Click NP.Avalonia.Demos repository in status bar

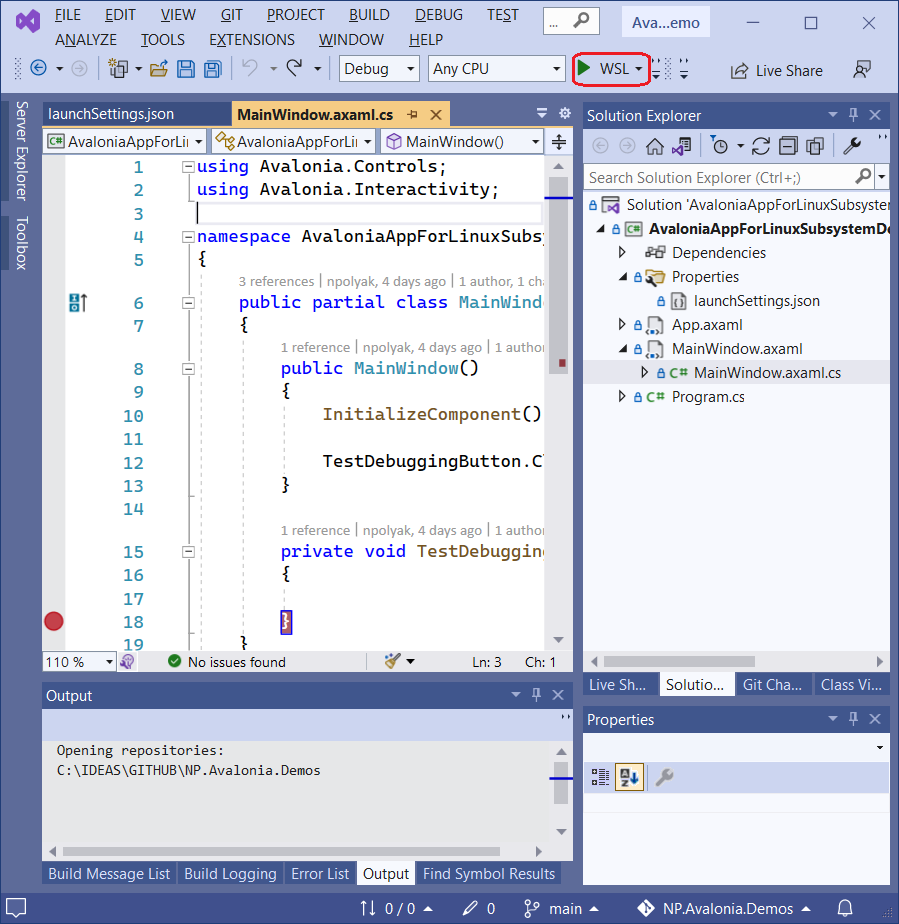725,909
